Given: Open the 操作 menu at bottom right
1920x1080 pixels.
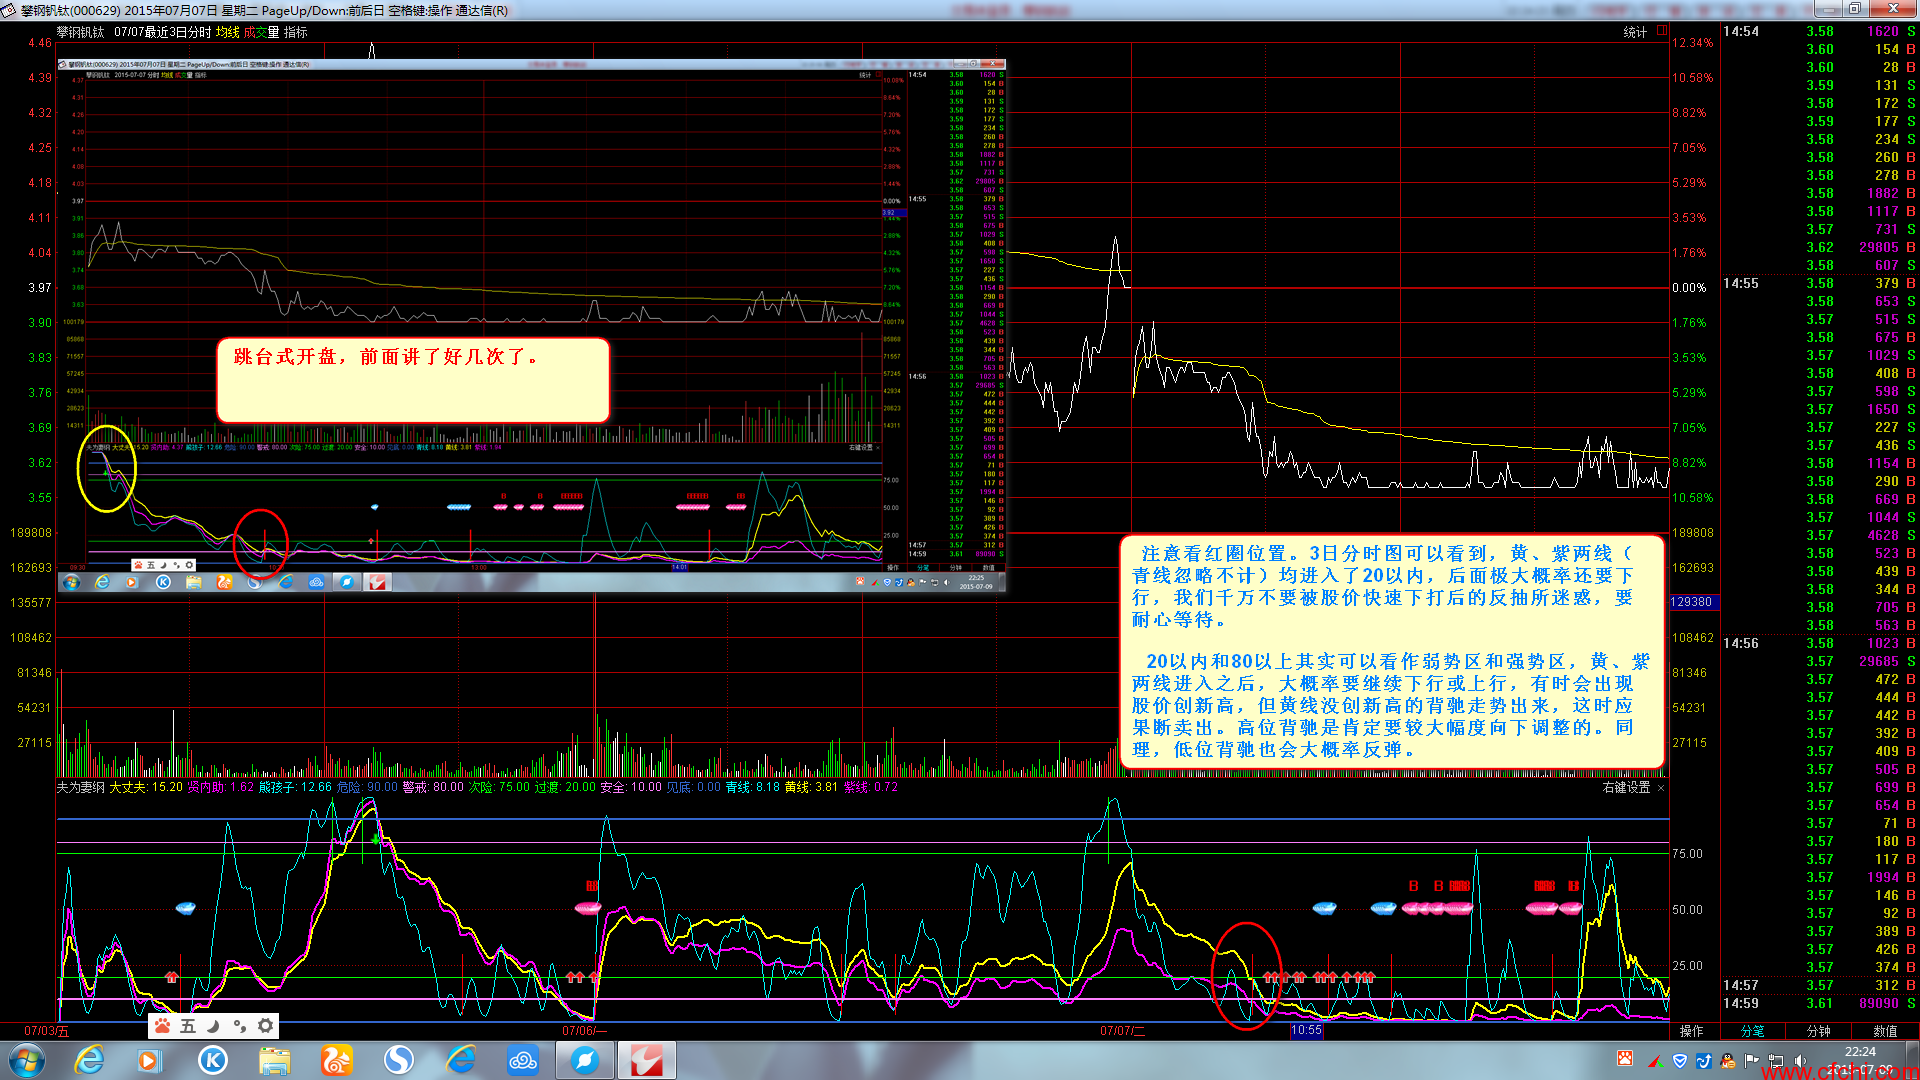Looking at the screenshot, I should (x=1691, y=1031).
